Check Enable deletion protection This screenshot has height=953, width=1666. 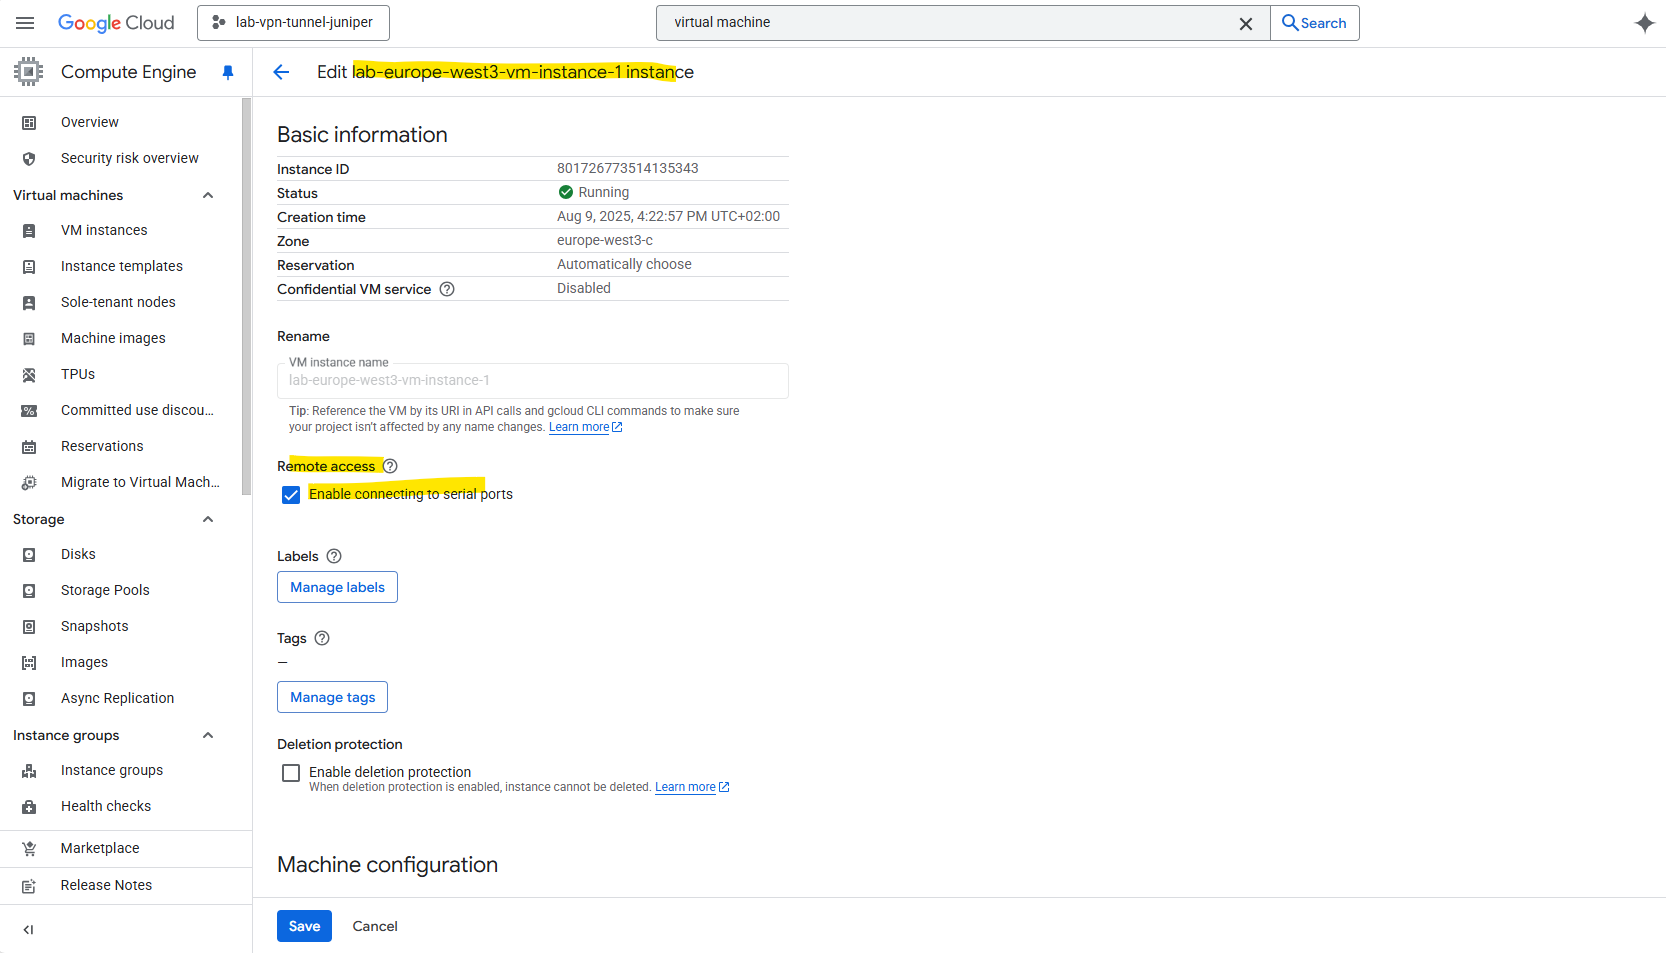(291, 773)
